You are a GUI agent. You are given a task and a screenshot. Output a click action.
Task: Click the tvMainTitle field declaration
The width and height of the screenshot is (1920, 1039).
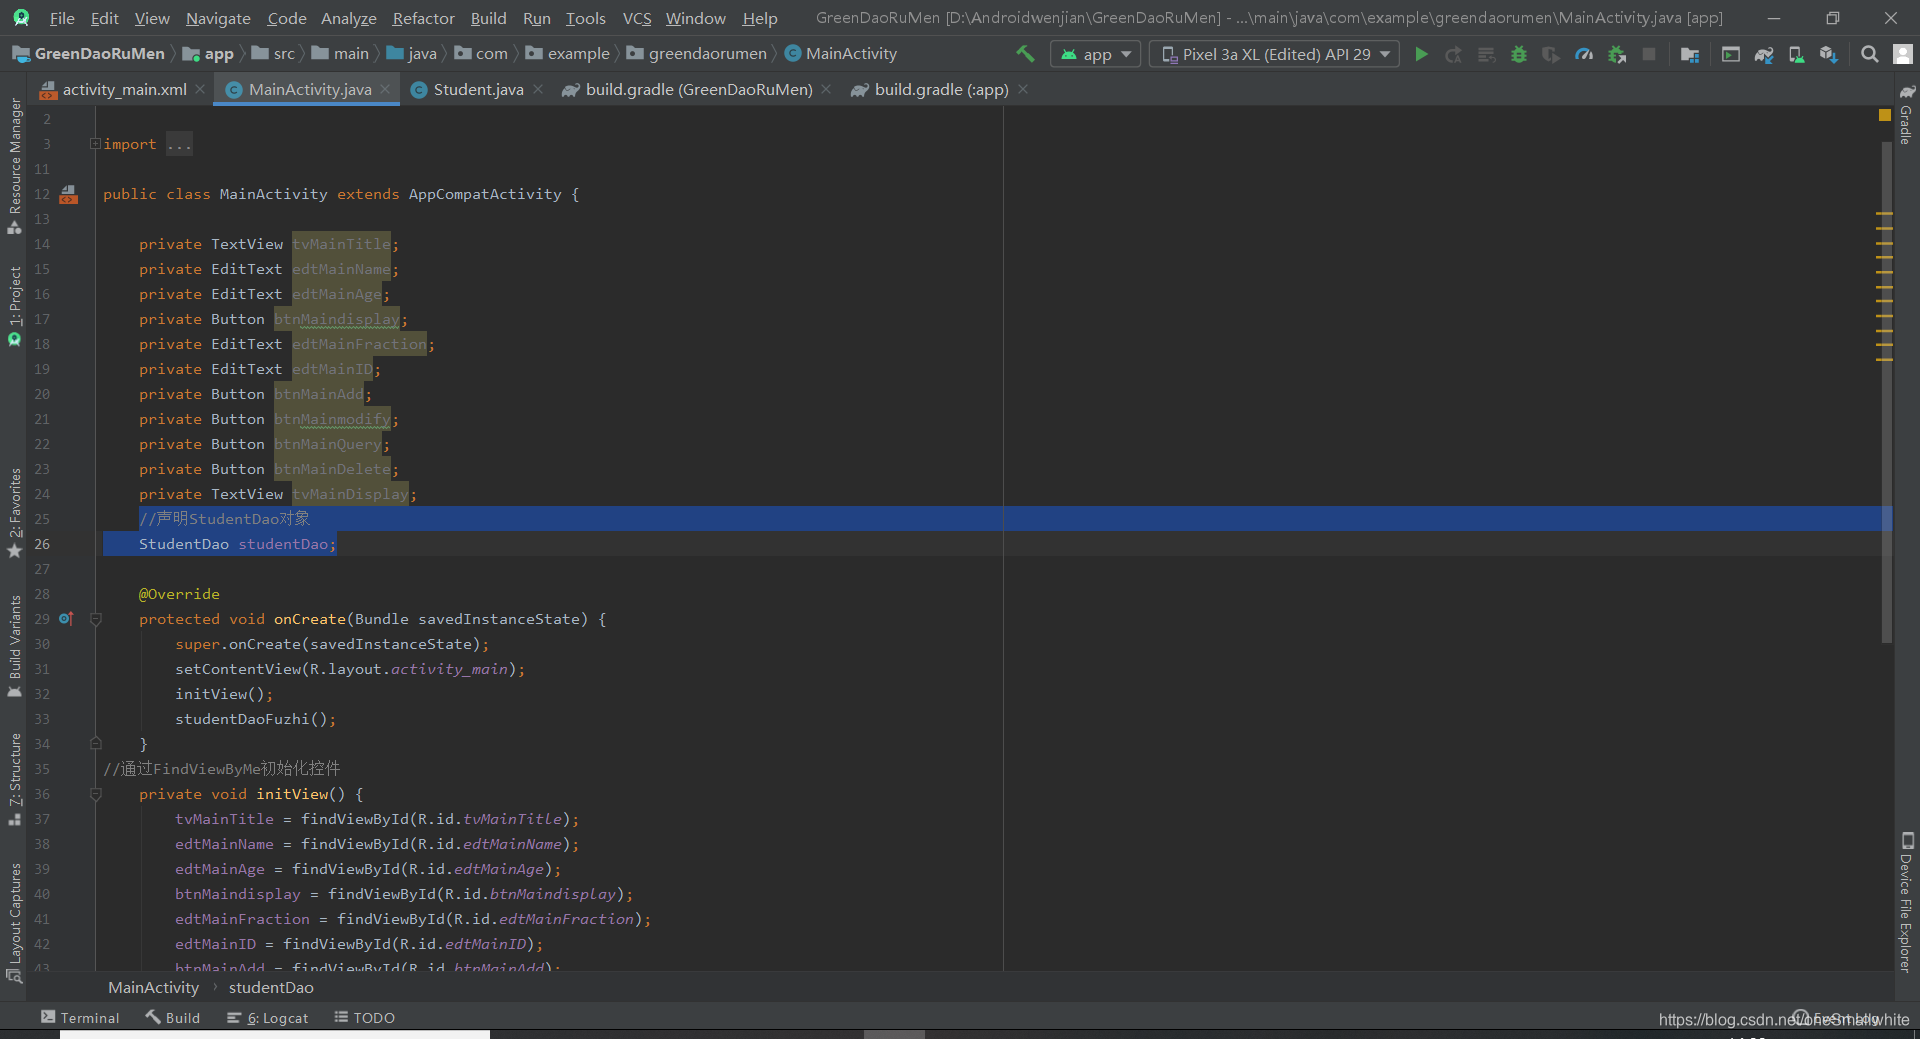(342, 244)
